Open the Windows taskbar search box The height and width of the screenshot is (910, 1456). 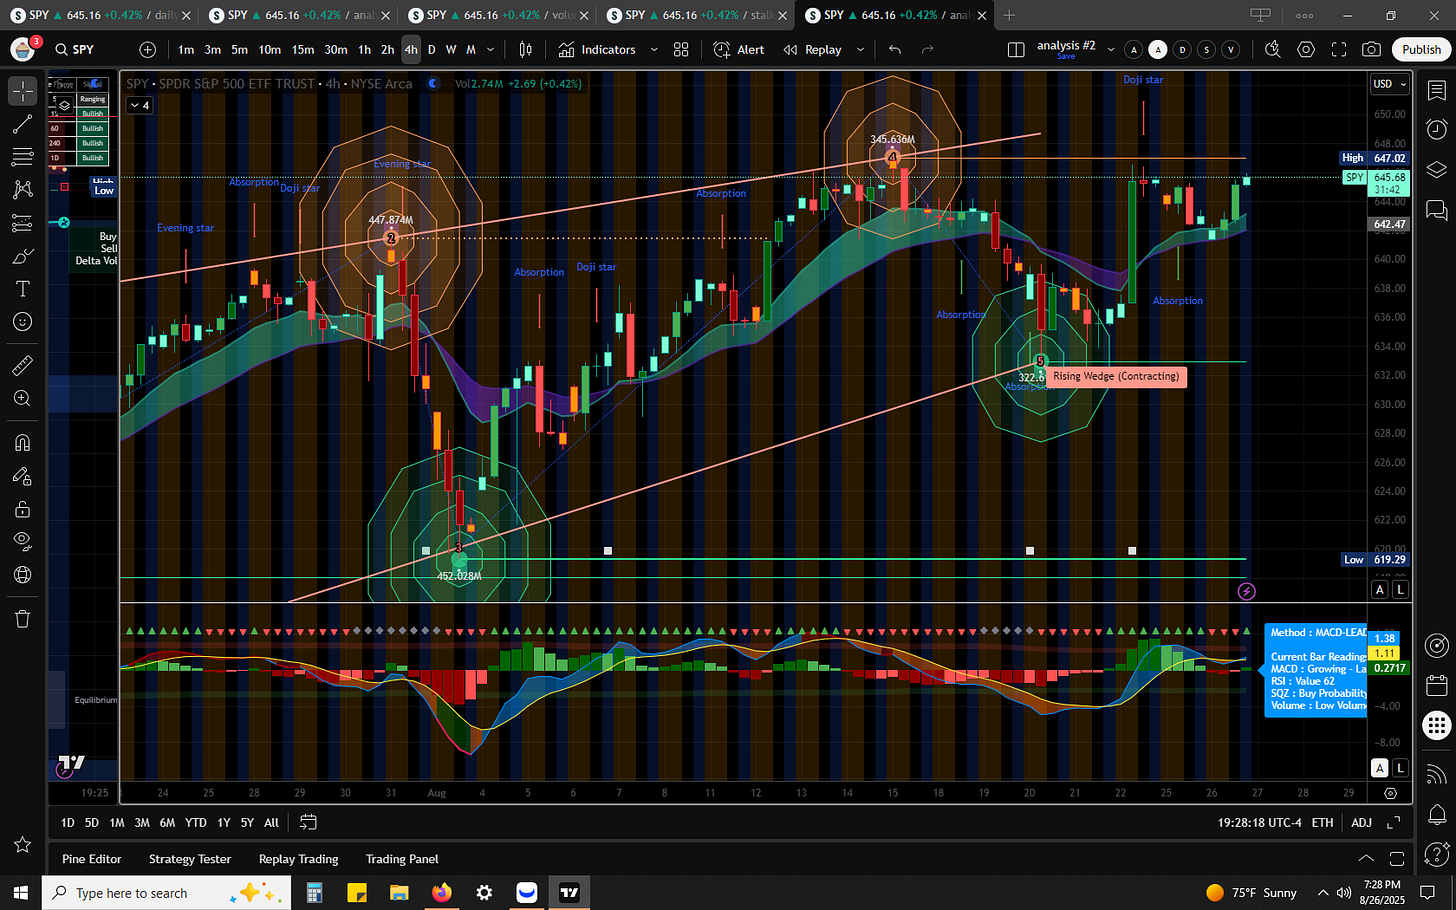pos(166,893)
